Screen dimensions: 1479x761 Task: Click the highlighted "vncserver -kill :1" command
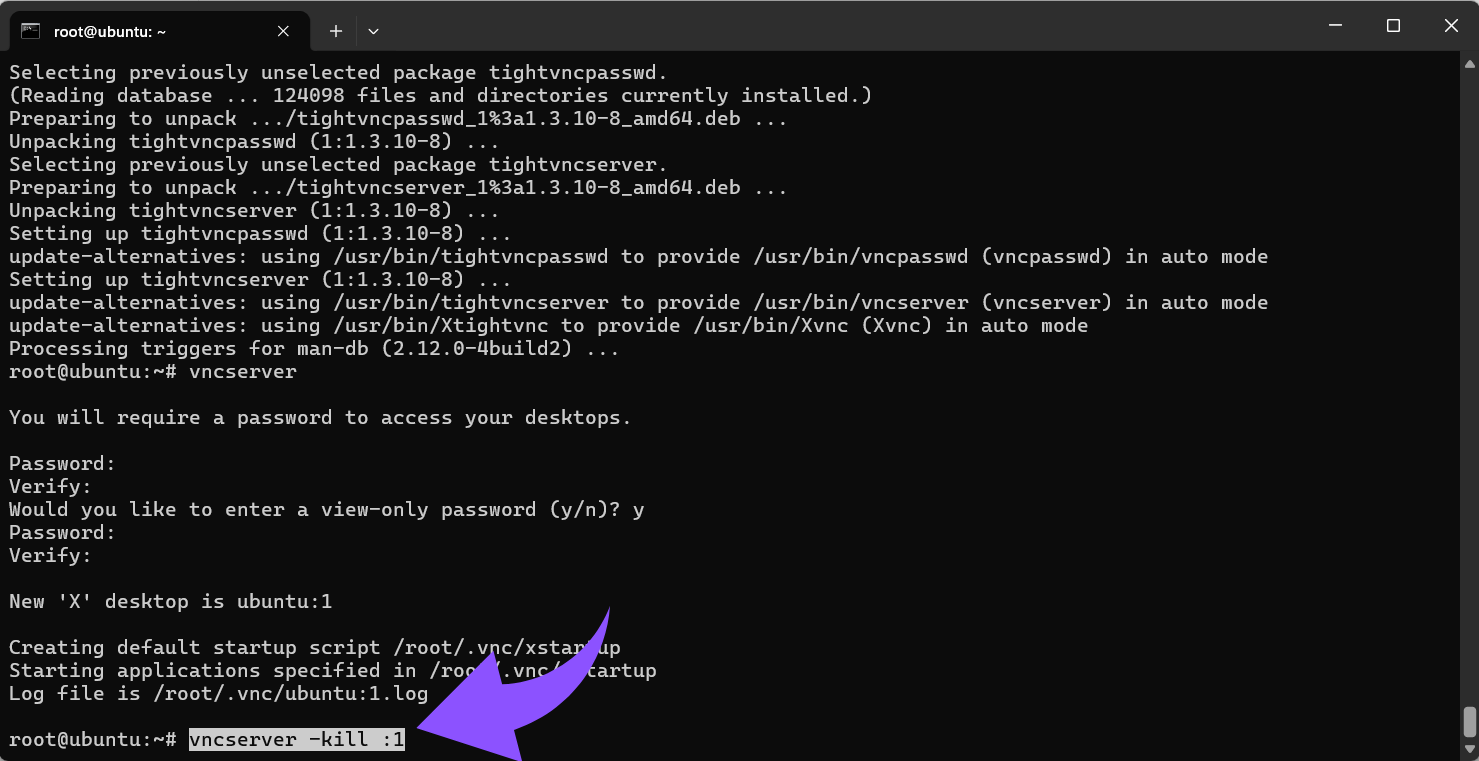[297, 740]
